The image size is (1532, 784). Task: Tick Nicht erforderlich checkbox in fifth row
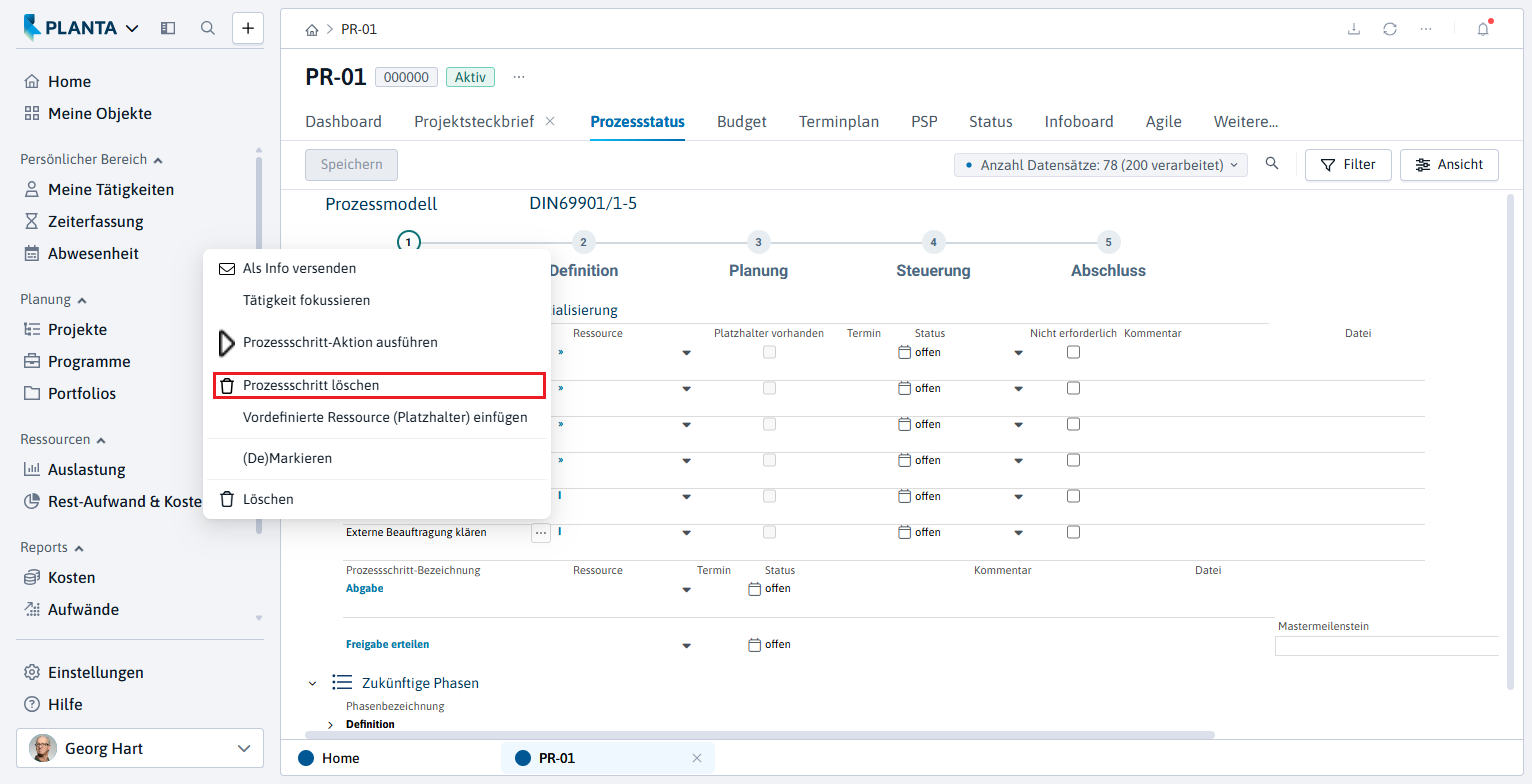[1073, 496]
